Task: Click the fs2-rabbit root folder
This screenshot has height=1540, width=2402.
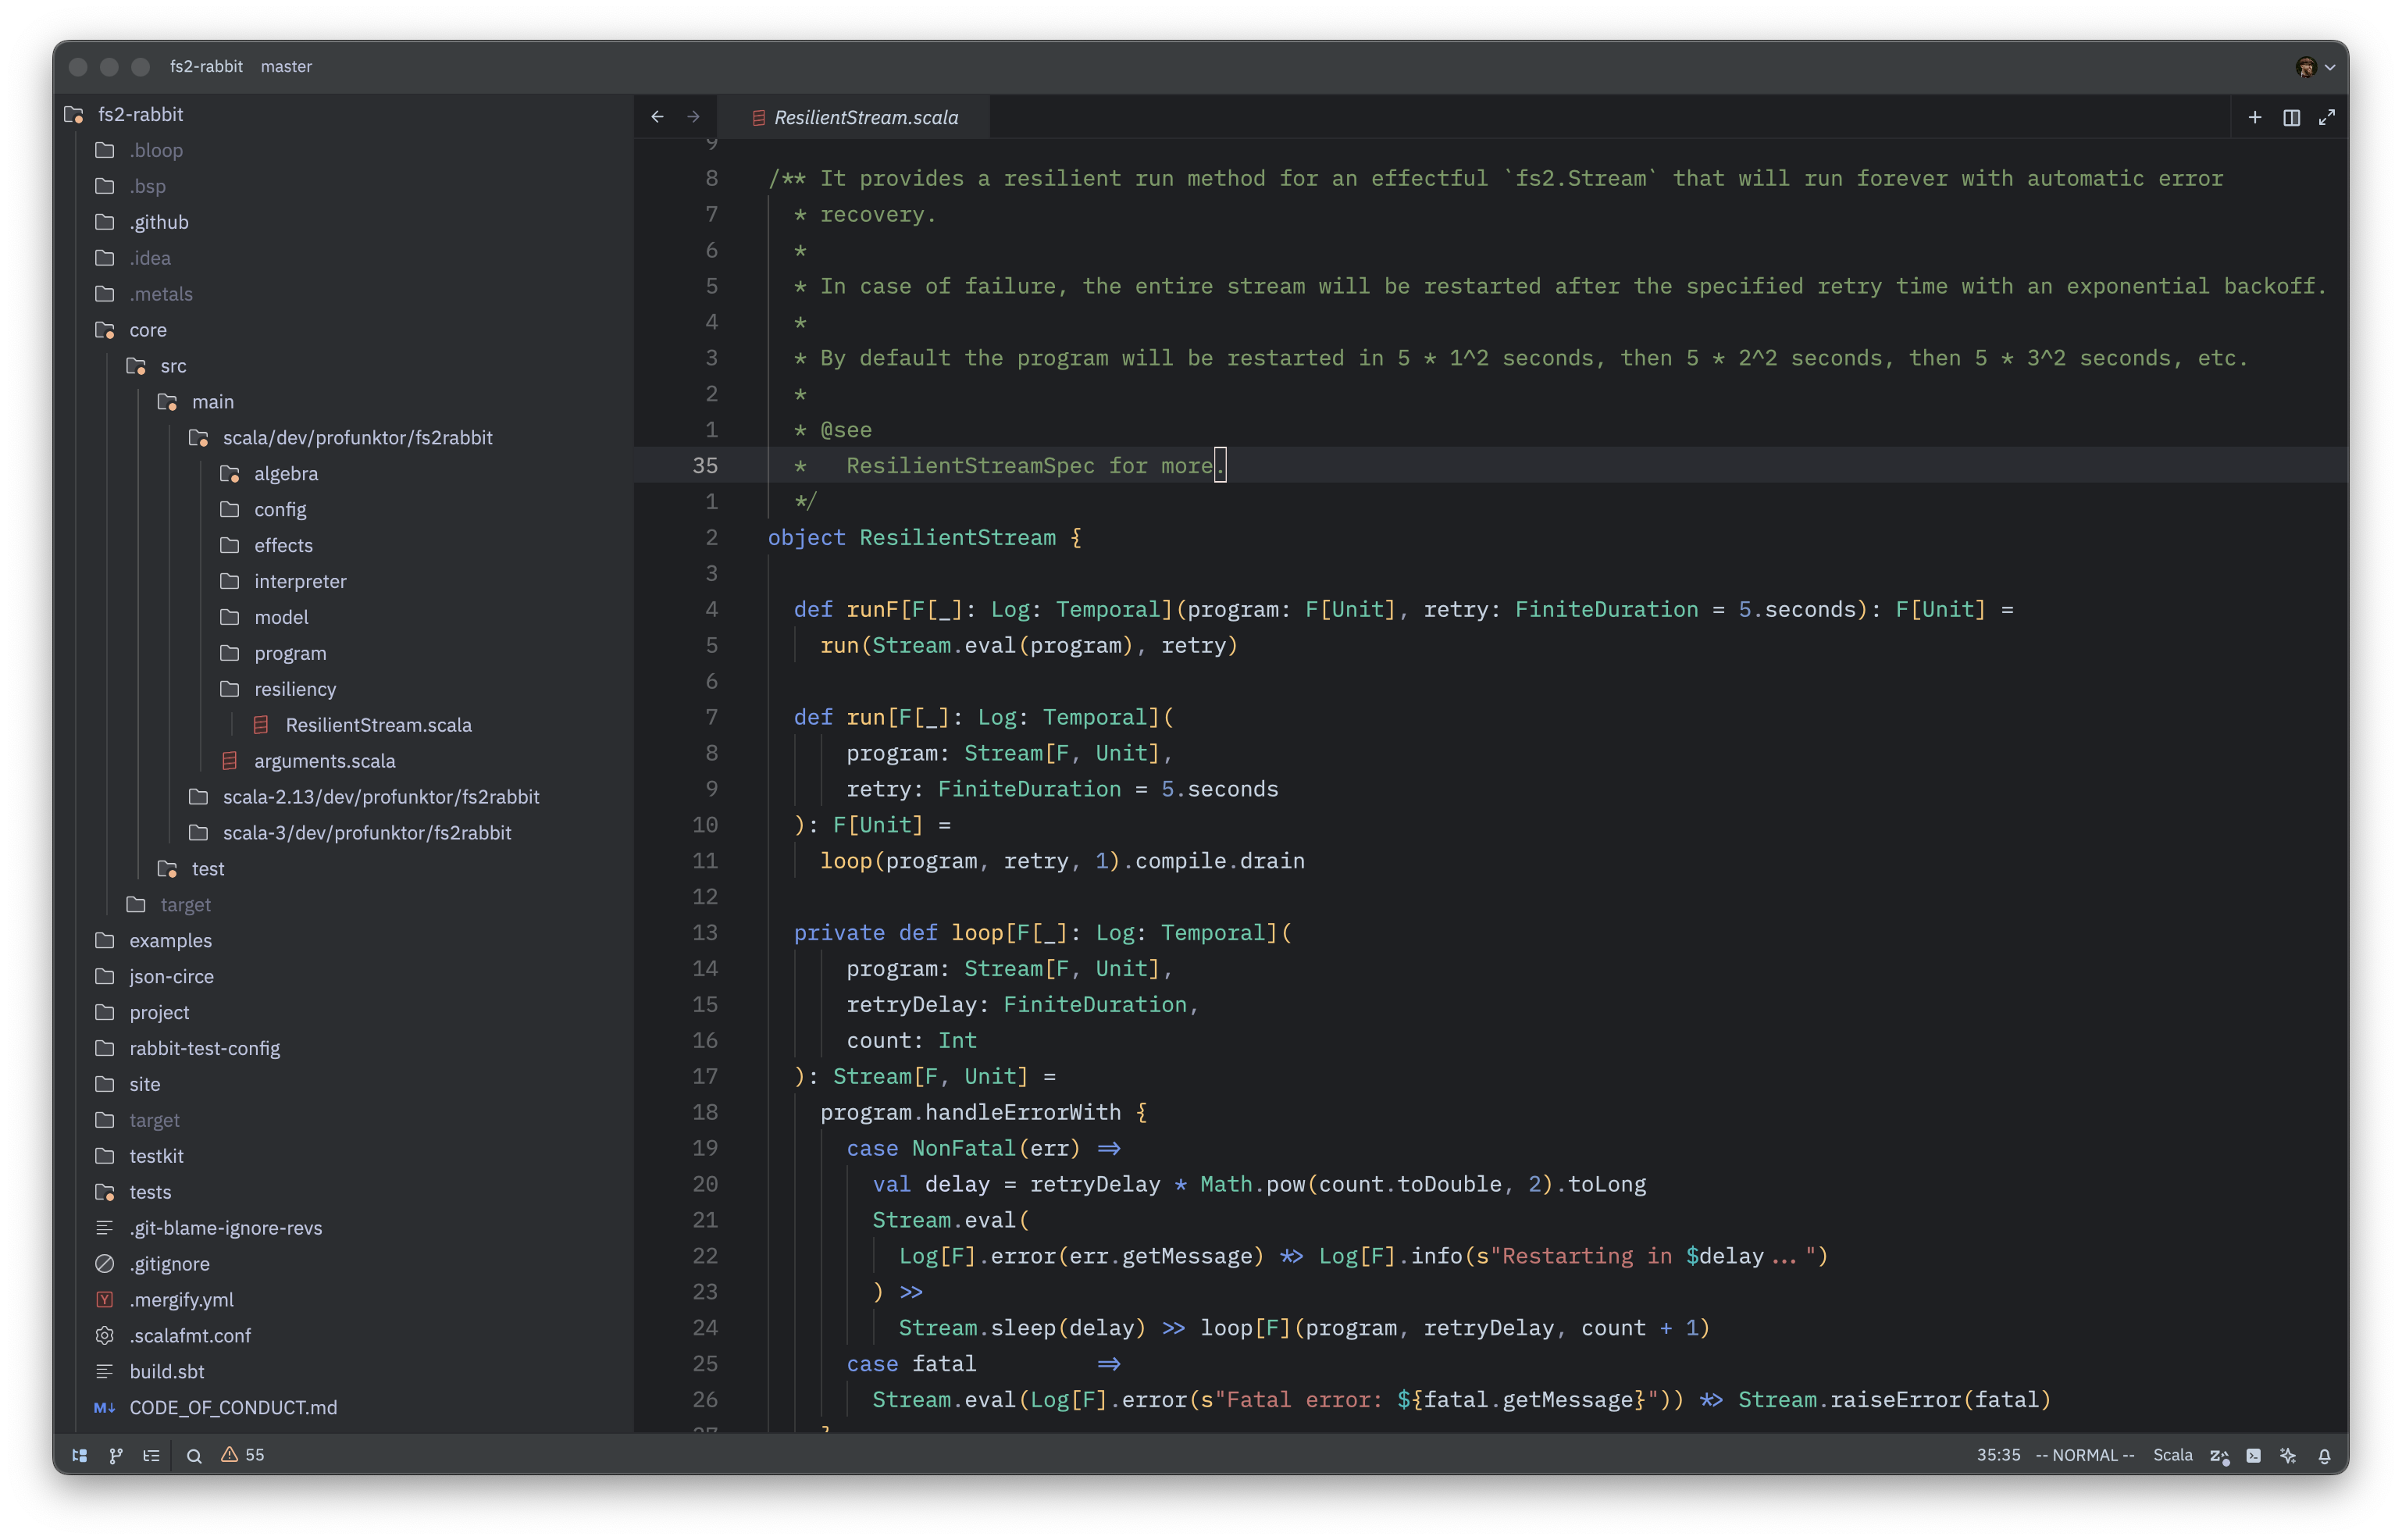Action: coord(140,114)
